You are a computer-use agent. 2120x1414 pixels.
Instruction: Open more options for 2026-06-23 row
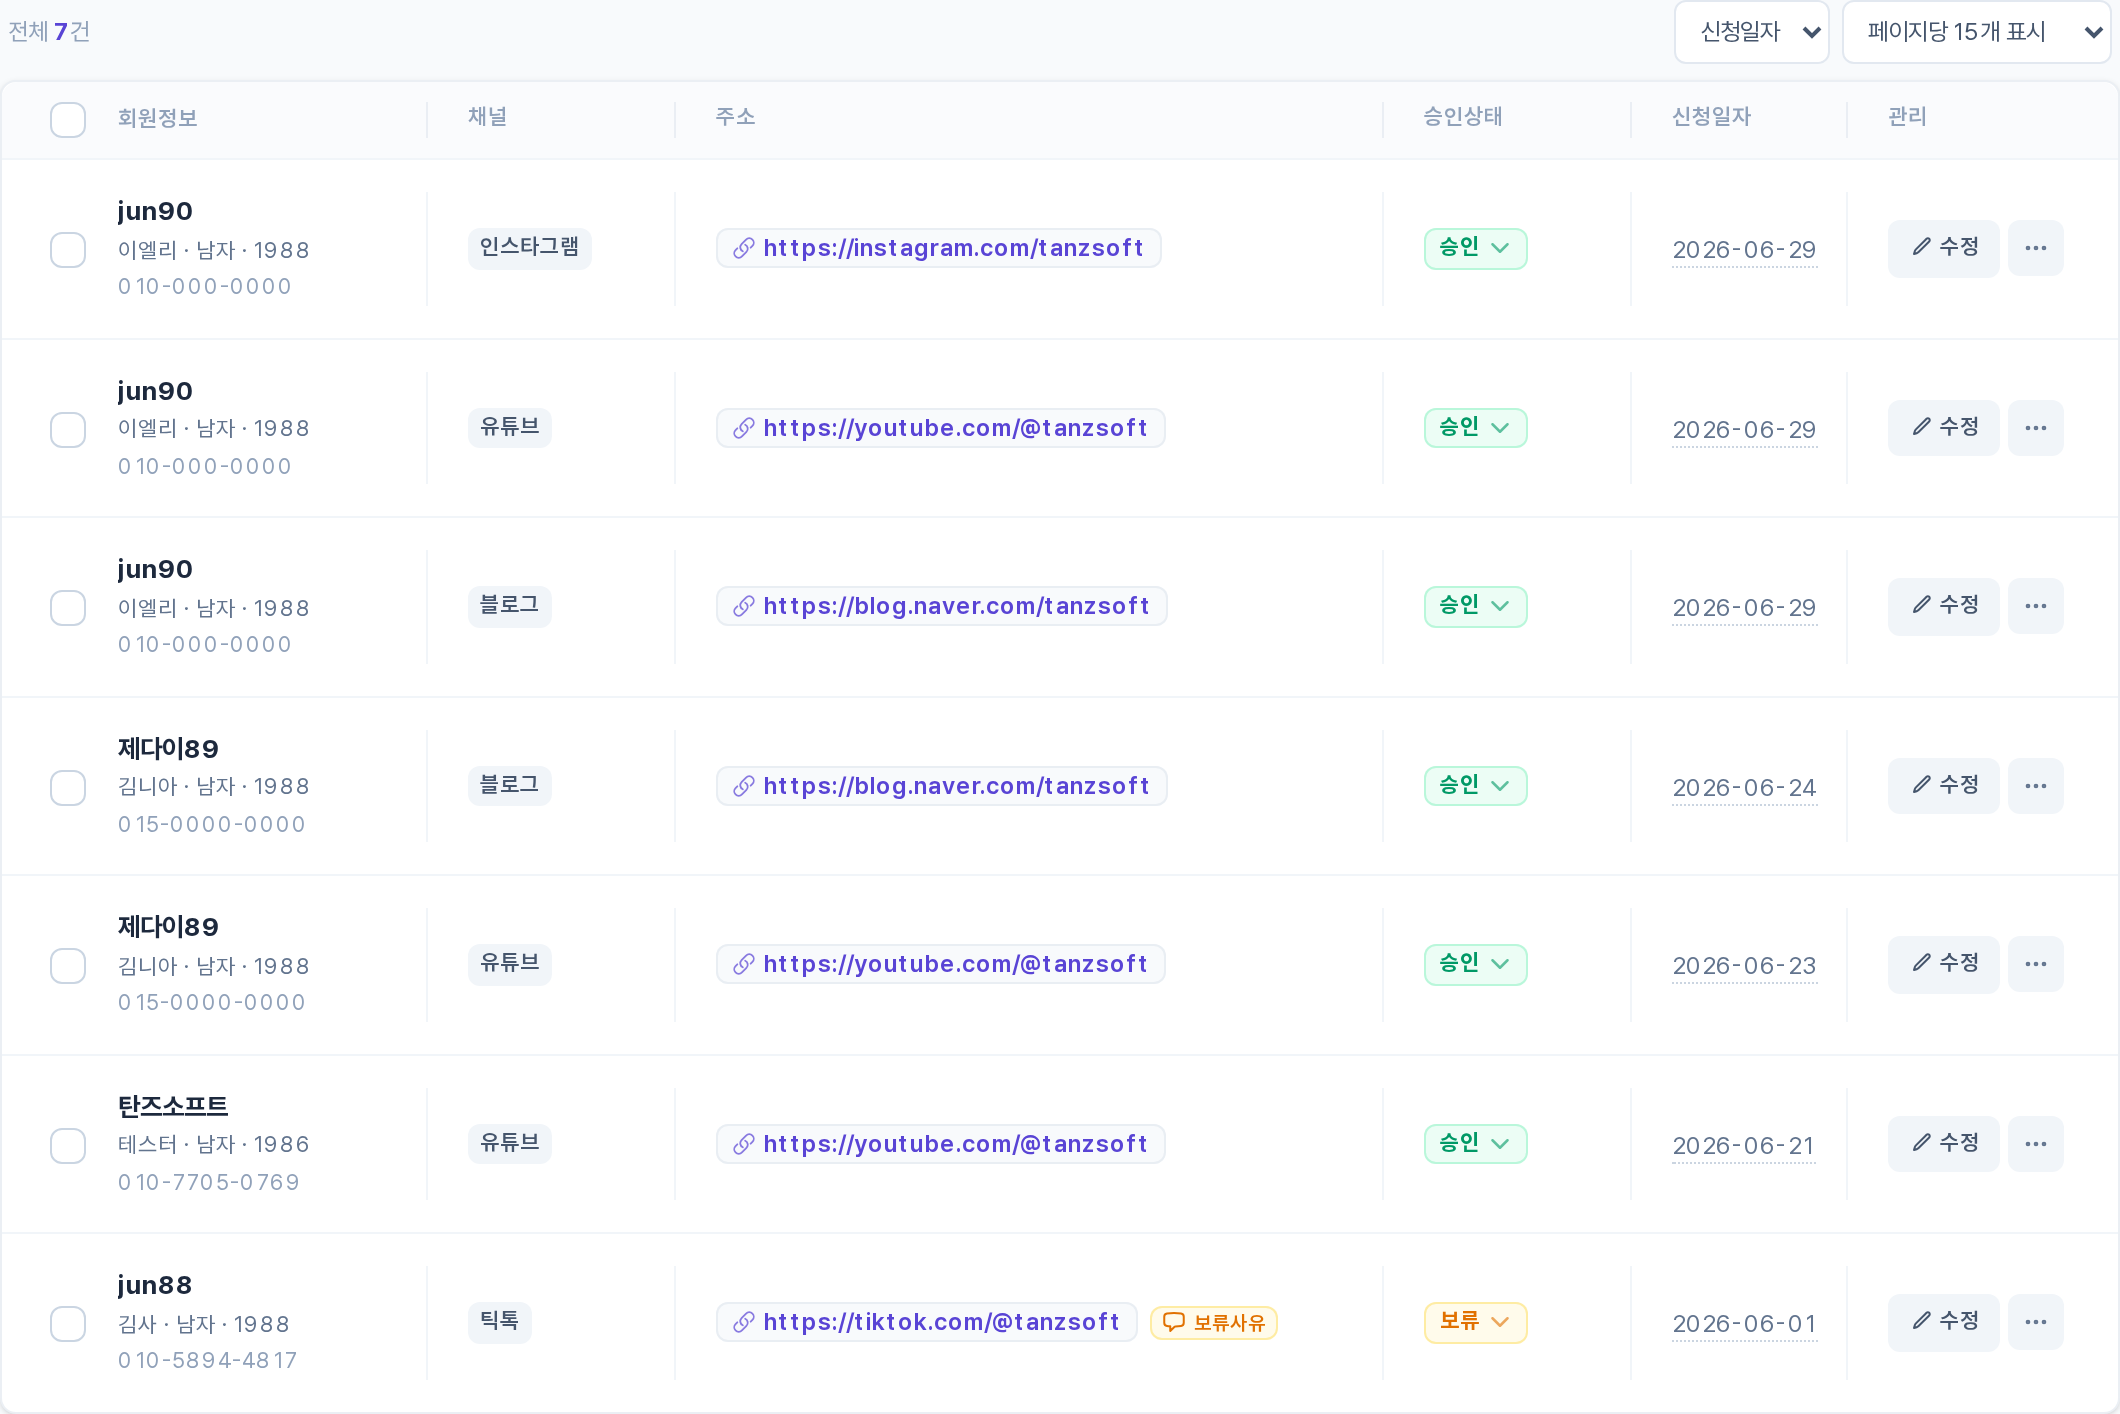(x=2035, y=964)
